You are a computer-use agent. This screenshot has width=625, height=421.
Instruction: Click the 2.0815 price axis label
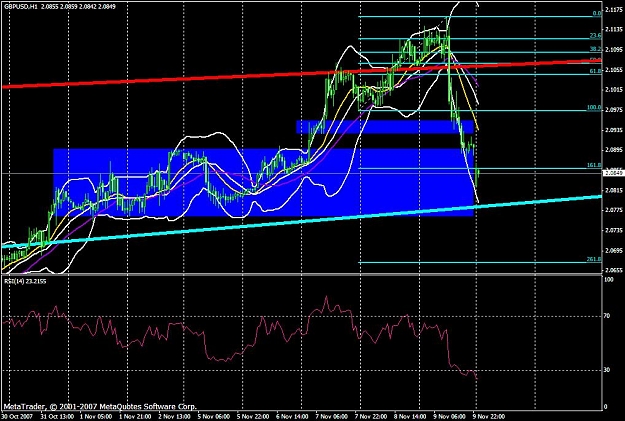click(x=612, y=190)
